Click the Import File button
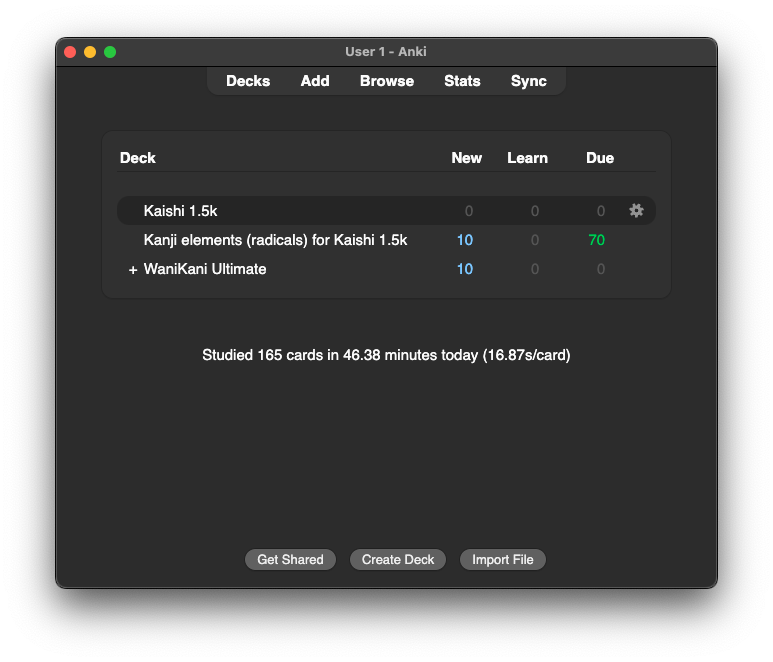This screenshot has width=773, height=662. tap(502, 559)
